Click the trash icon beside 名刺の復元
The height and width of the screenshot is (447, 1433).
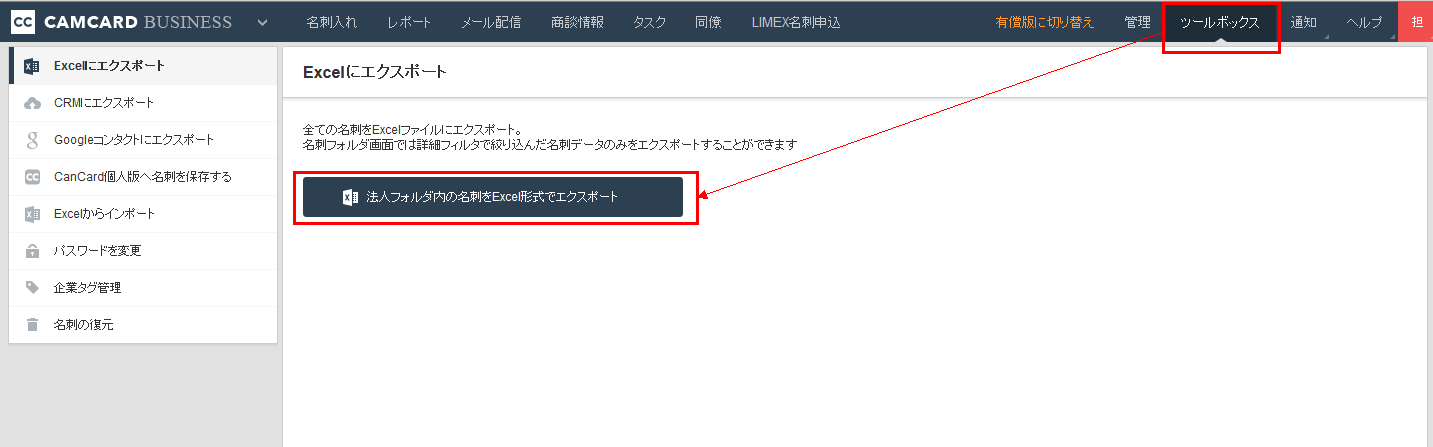(x=32, y=325)
